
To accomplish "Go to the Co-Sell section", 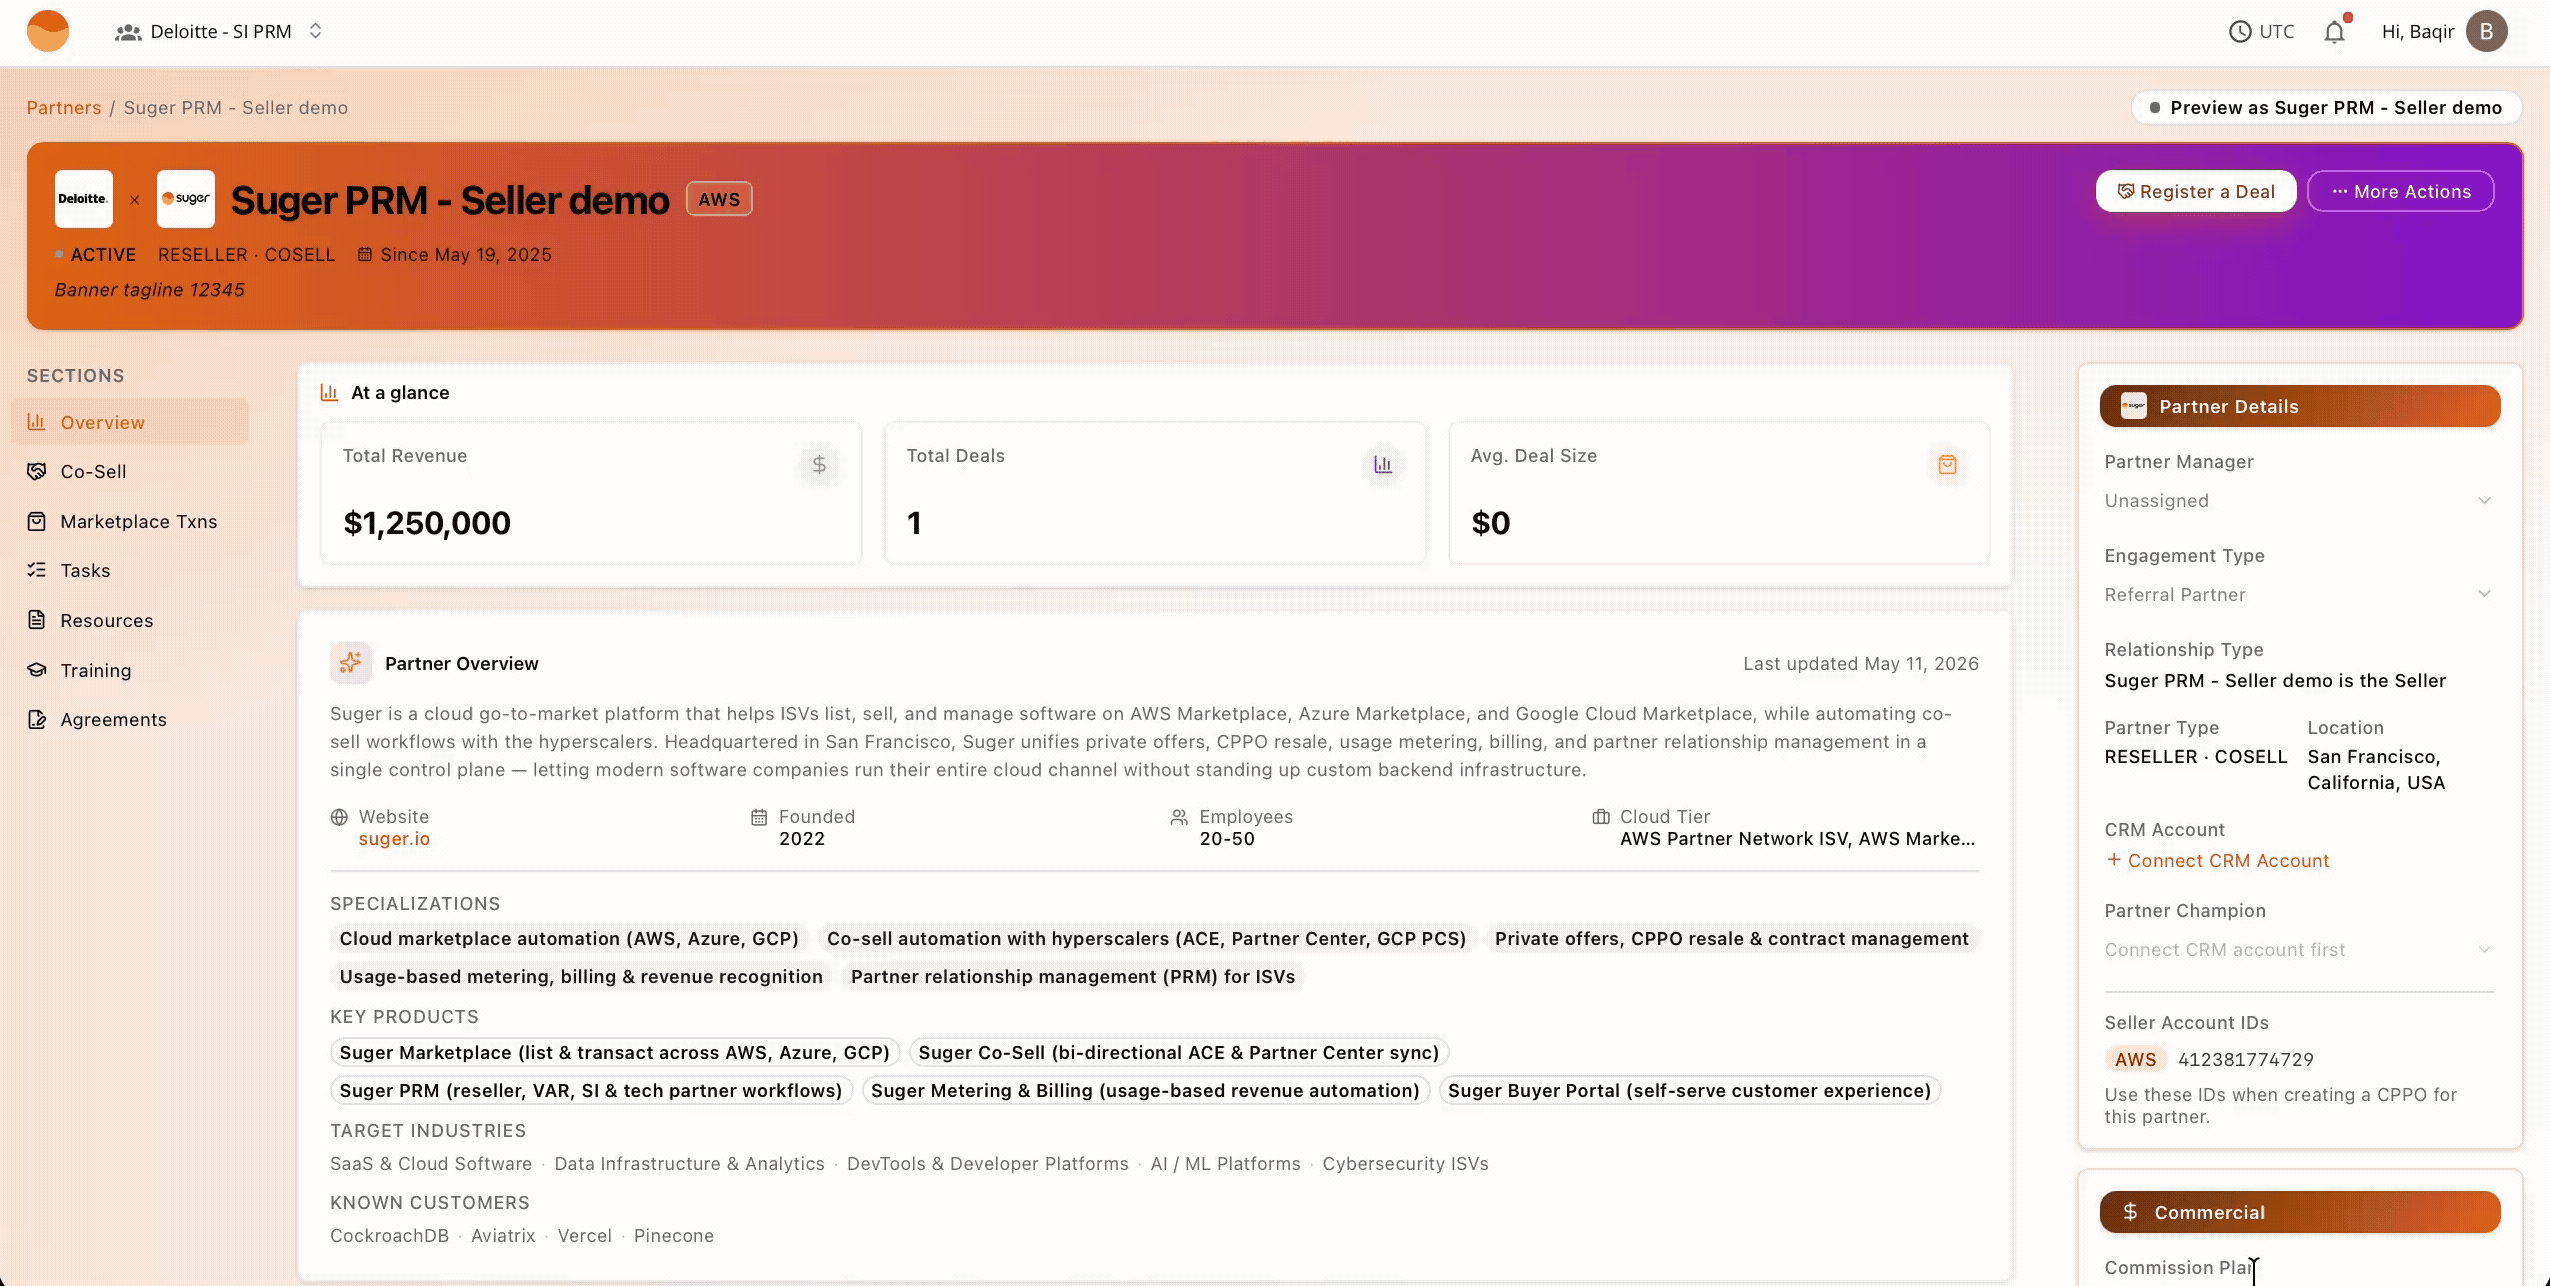I will click(130, 472).
